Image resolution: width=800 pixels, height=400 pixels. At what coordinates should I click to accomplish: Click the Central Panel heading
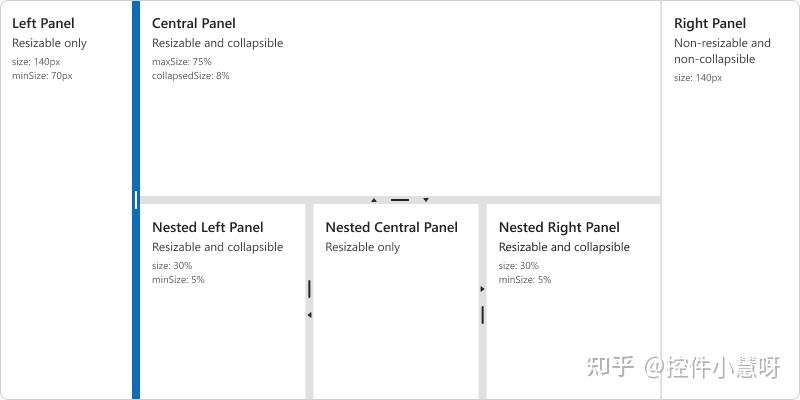point(194,23)
